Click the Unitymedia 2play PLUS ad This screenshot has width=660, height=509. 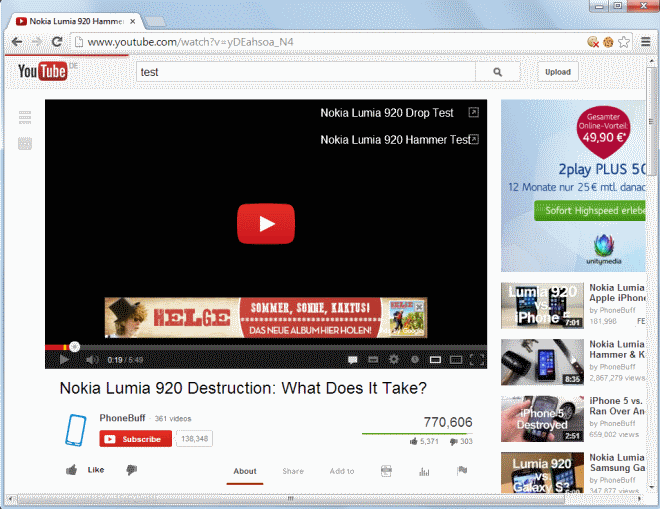[x=573, y=186]
